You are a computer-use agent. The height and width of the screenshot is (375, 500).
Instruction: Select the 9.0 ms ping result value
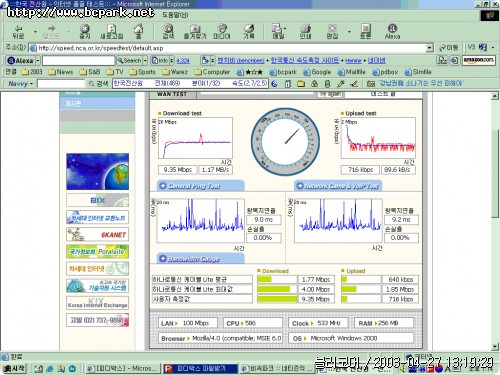(264, 220)
